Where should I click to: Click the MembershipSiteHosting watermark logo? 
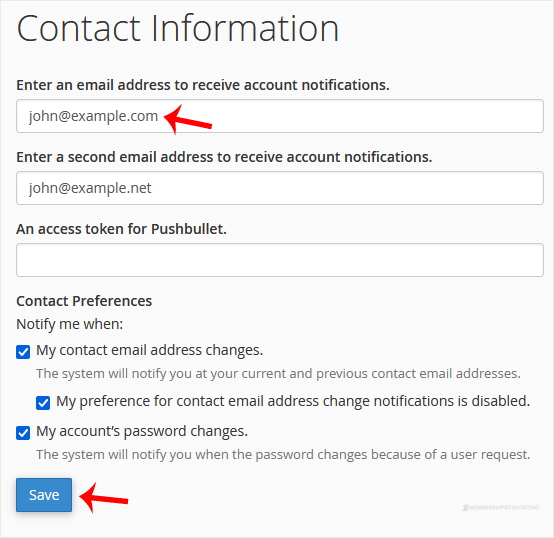coord(500,508)
